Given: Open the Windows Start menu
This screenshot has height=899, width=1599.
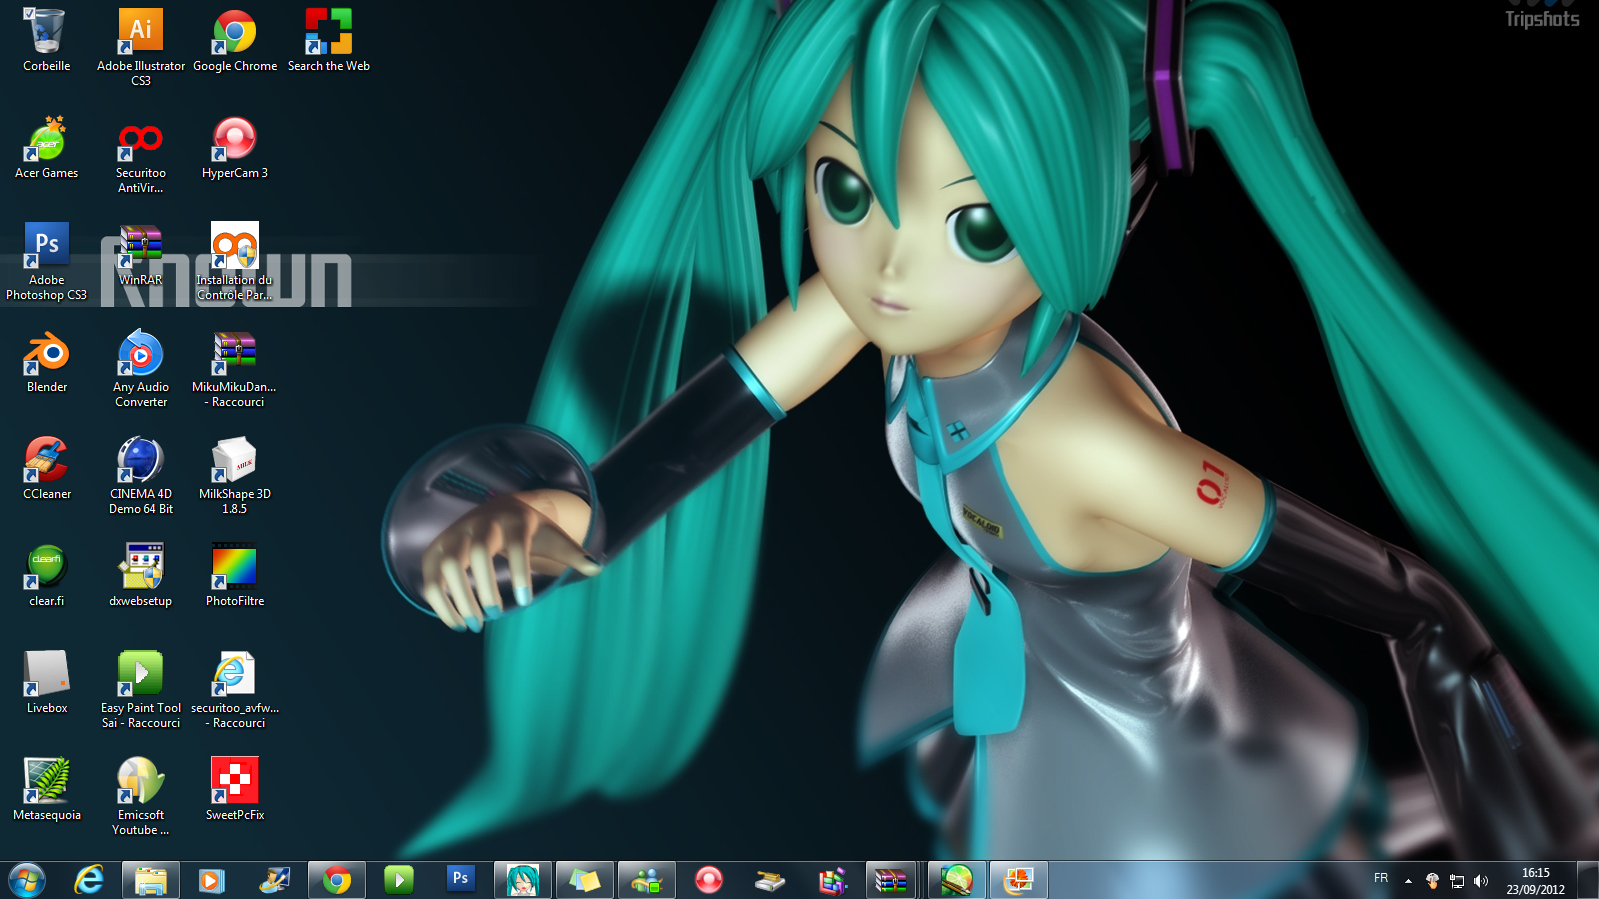Looking at the screenshot, I should coord(27,880).
